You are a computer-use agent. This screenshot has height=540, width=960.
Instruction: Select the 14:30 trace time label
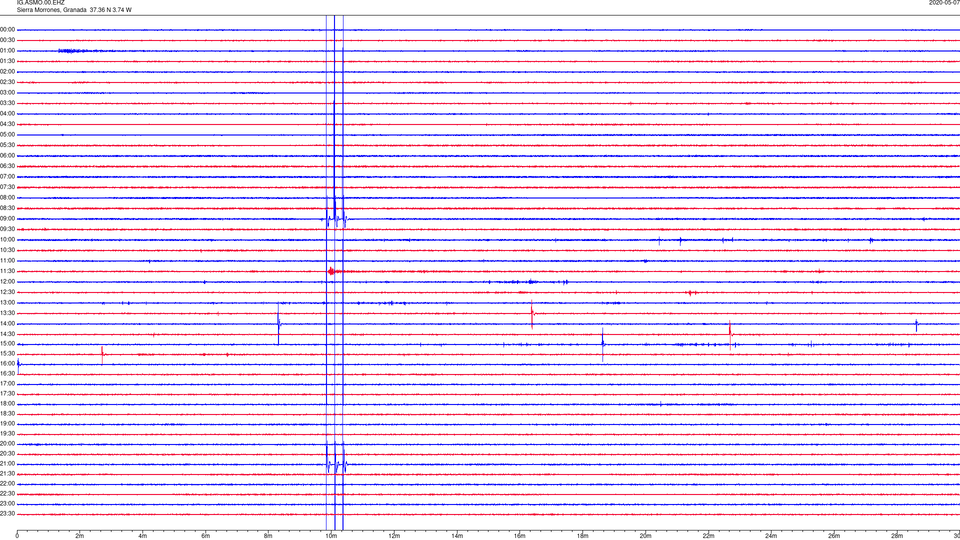point(7,334)
